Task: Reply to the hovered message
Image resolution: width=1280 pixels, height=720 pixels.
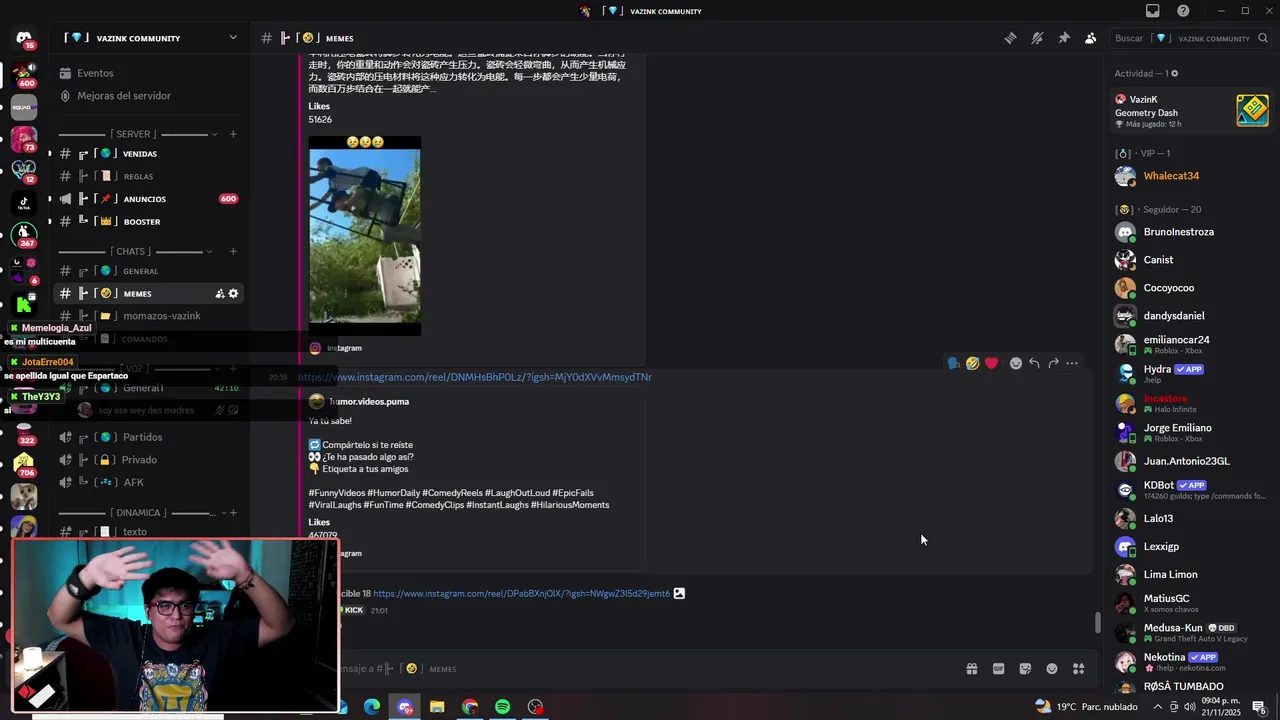Action: coord(1034,364)
